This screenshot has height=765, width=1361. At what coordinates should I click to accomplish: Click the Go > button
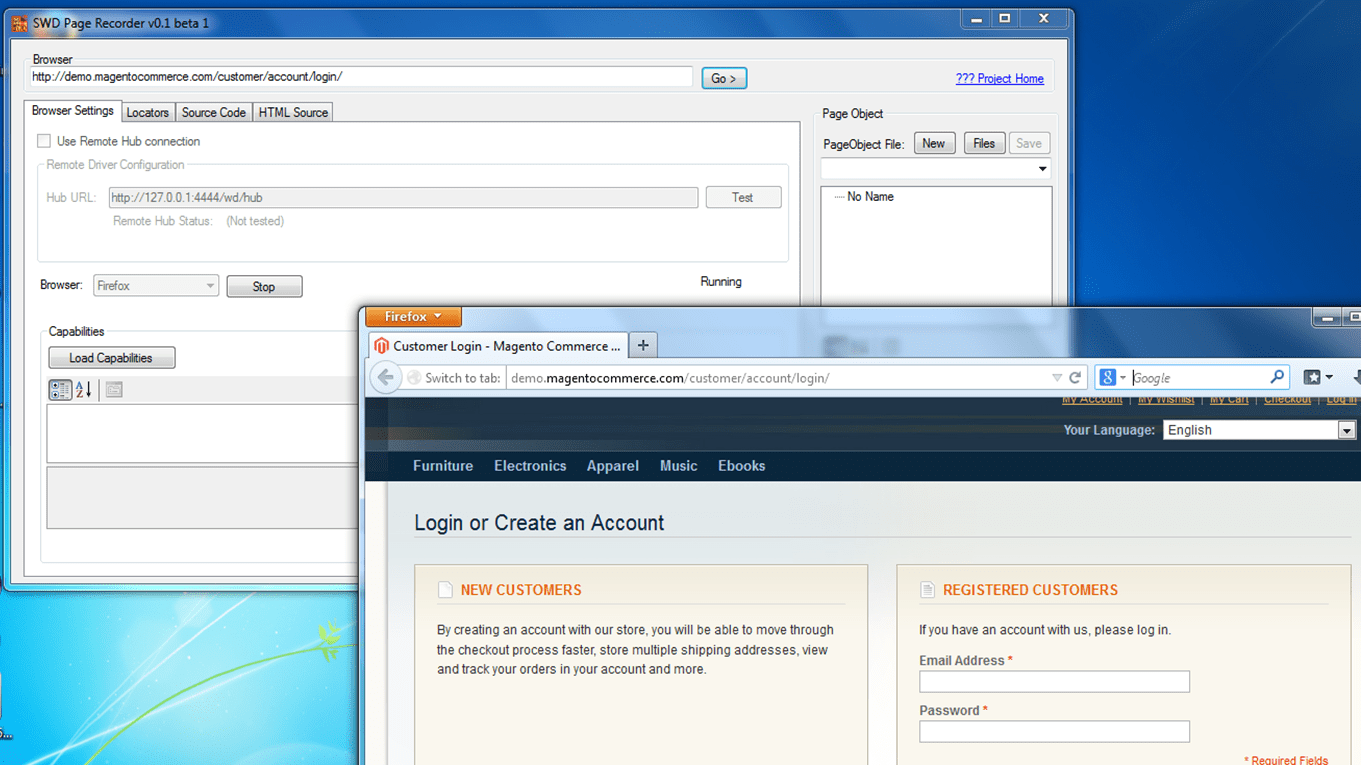[x=724, y=78]
